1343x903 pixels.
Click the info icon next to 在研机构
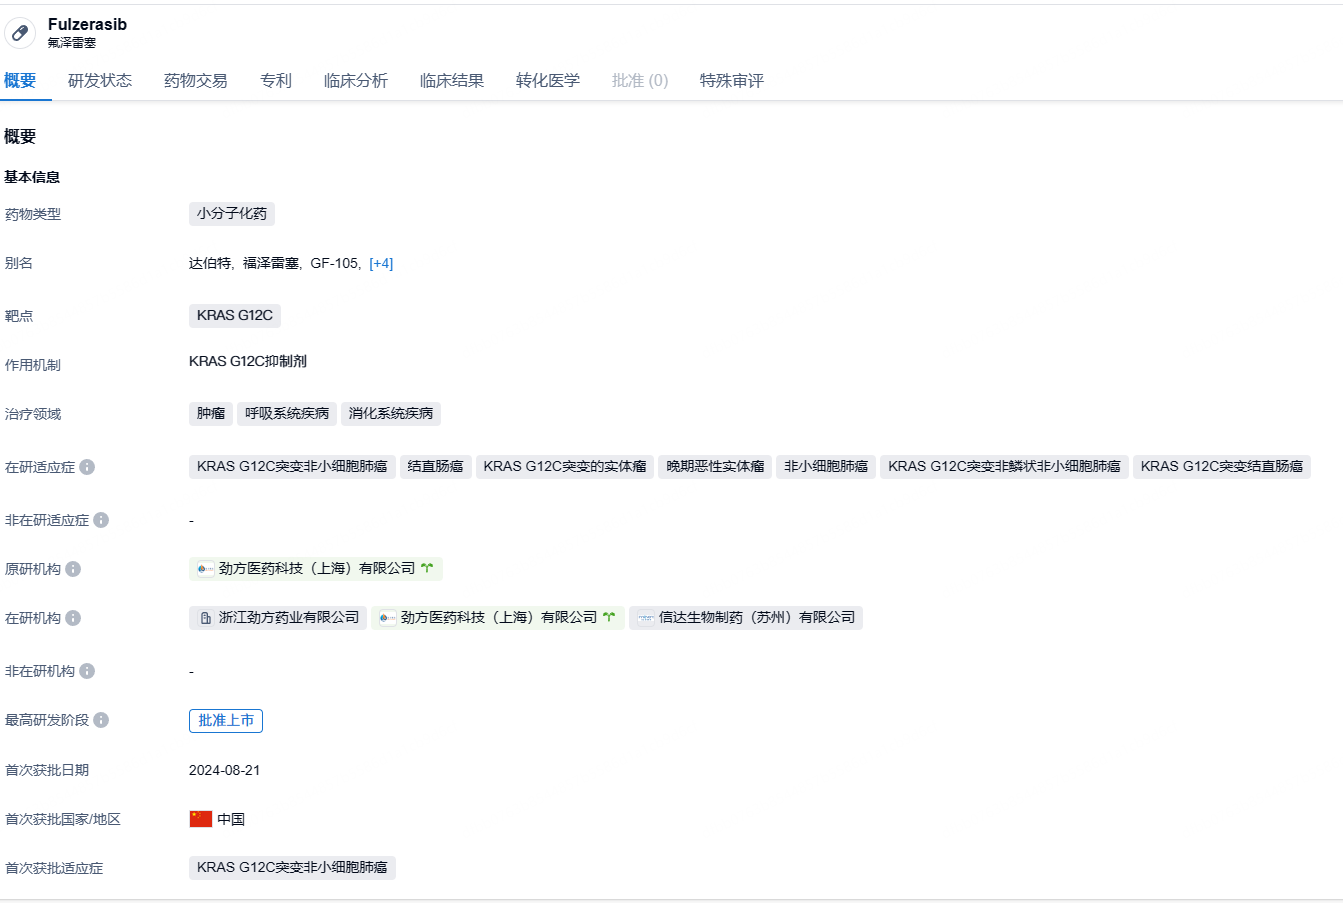(x=73, y=618)
